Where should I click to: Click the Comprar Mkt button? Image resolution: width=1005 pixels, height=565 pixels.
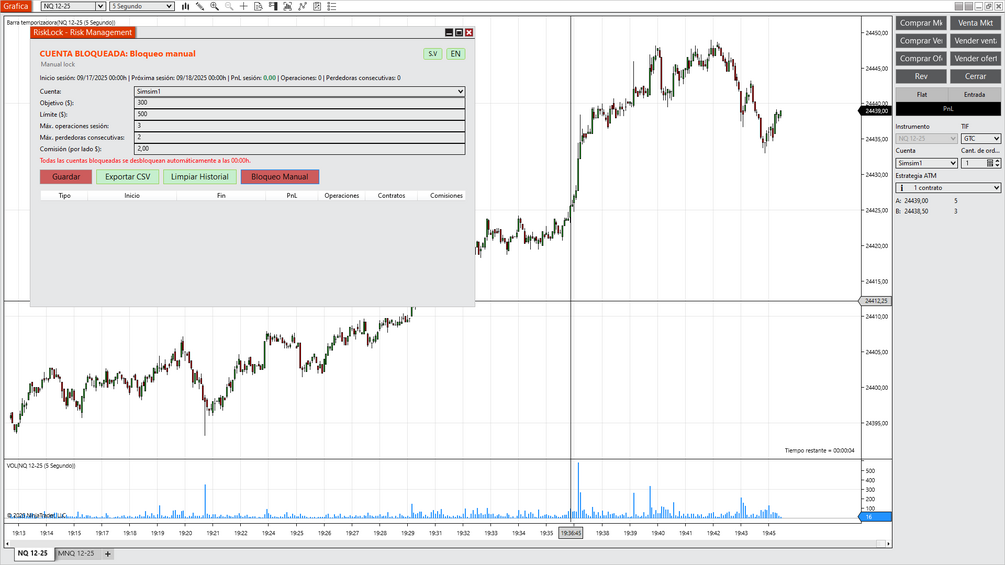pos(921,23)
